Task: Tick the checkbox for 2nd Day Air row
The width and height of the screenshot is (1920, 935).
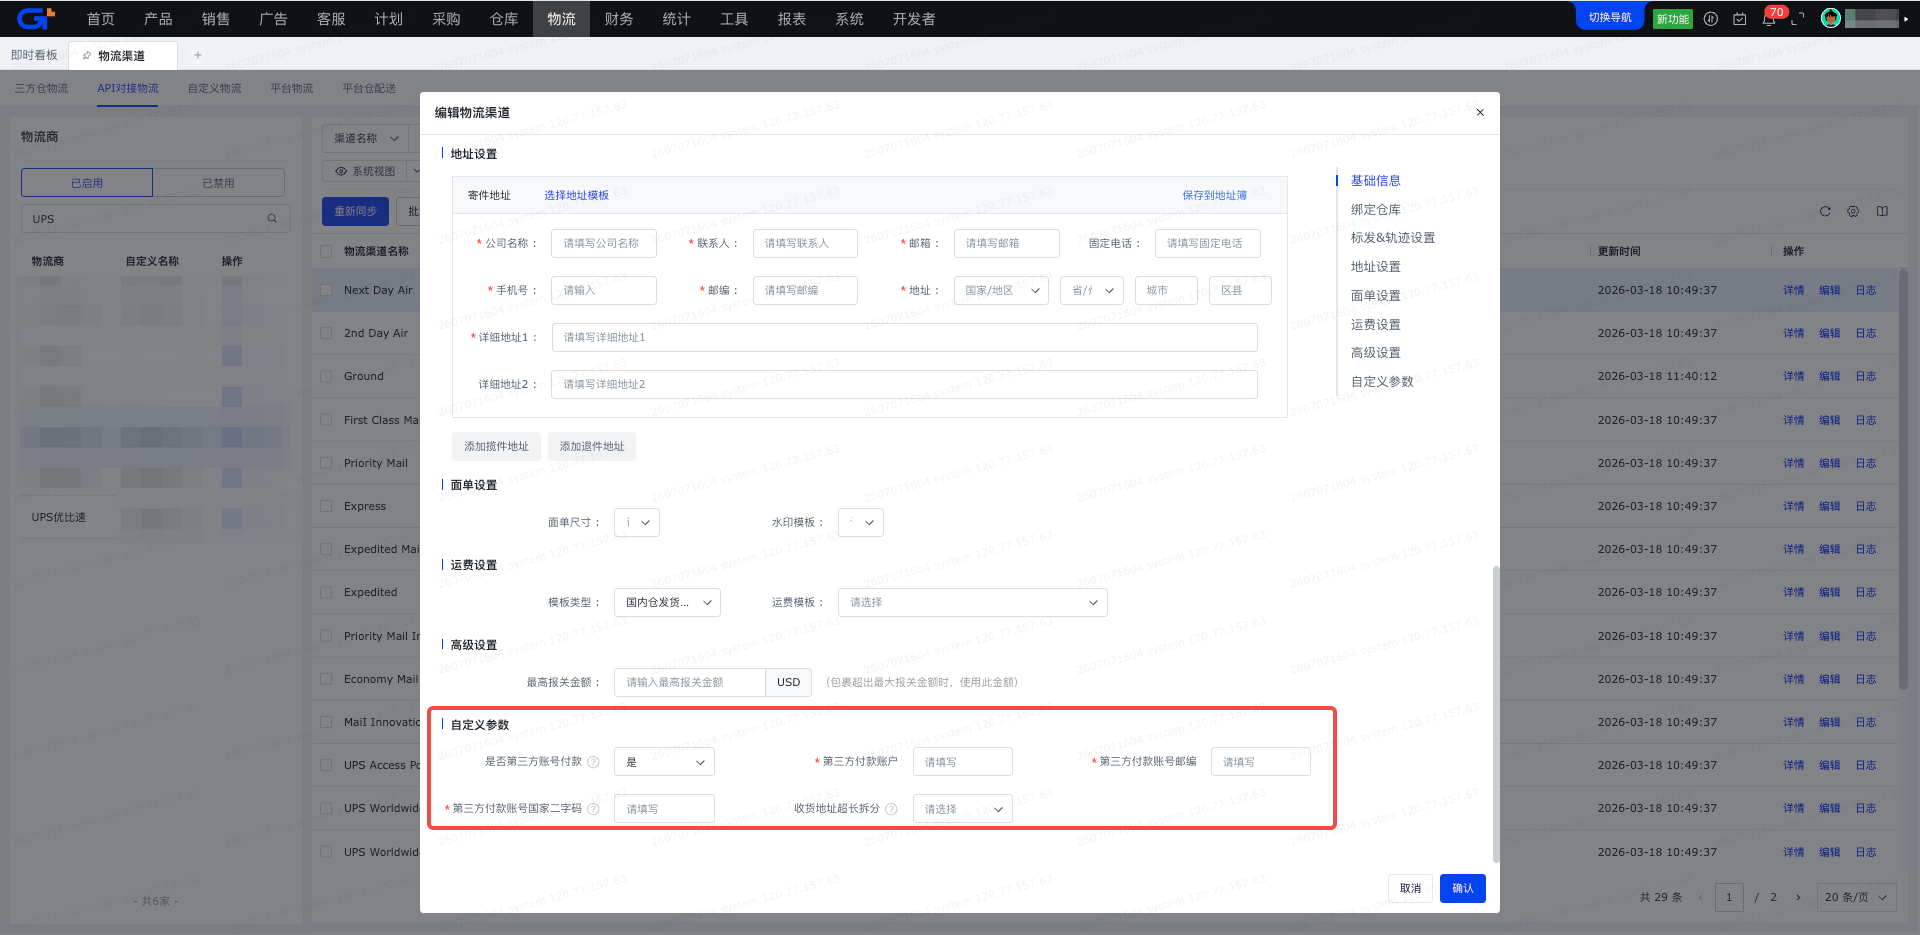Action: tap(326, 333)
